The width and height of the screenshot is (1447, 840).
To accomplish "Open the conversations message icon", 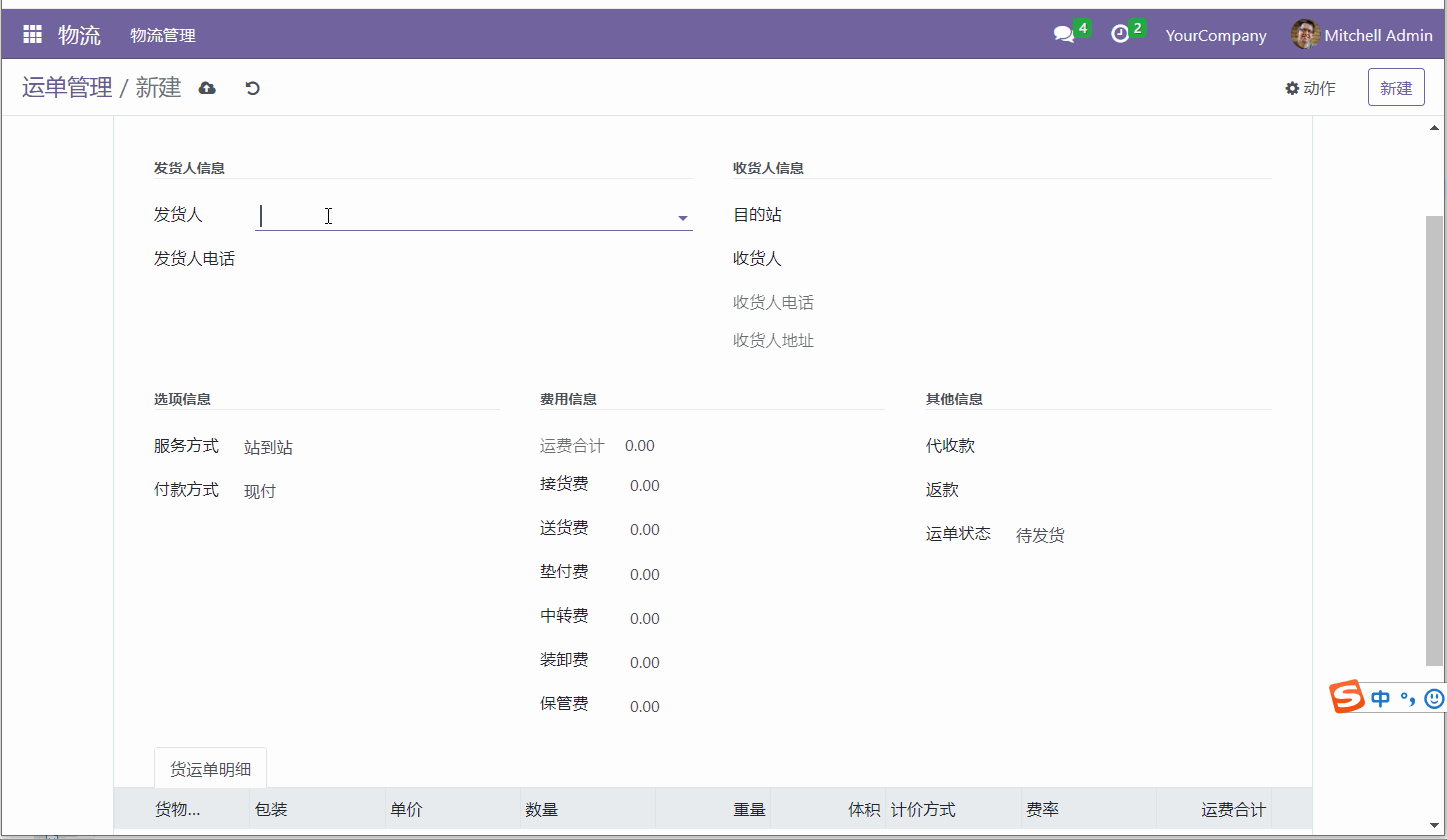I will [1062, 33].
